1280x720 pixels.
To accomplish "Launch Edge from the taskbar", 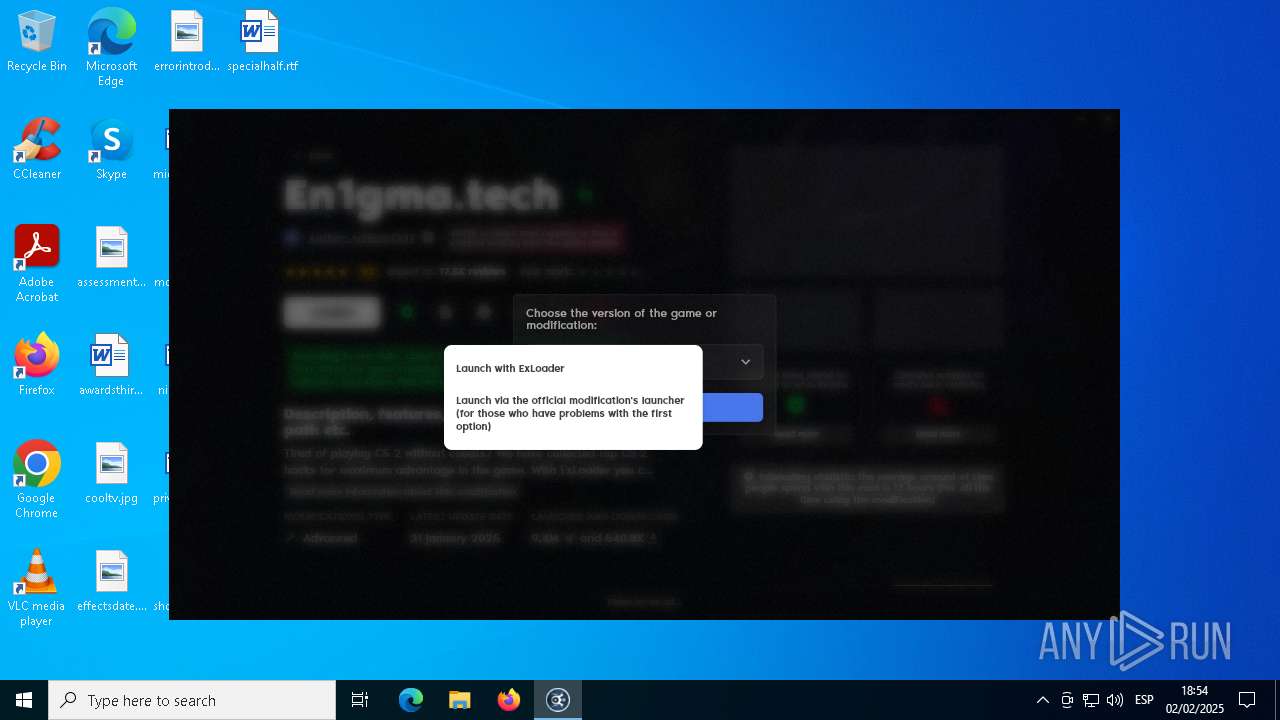I will tap(411, 700).
